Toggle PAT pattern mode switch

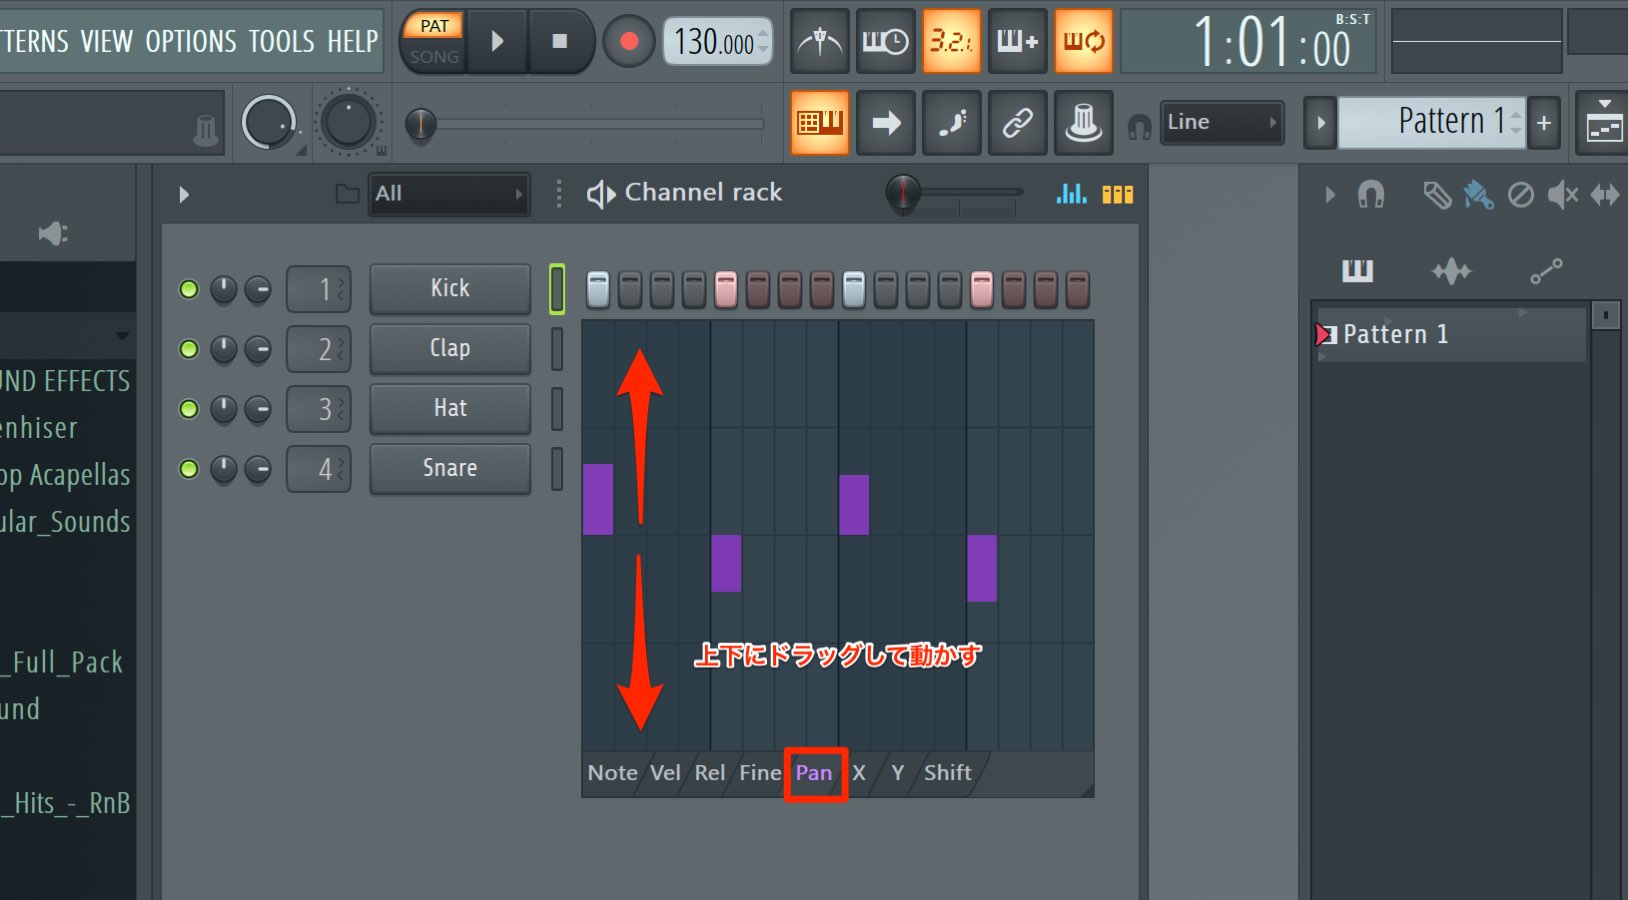tap(434, 27)
